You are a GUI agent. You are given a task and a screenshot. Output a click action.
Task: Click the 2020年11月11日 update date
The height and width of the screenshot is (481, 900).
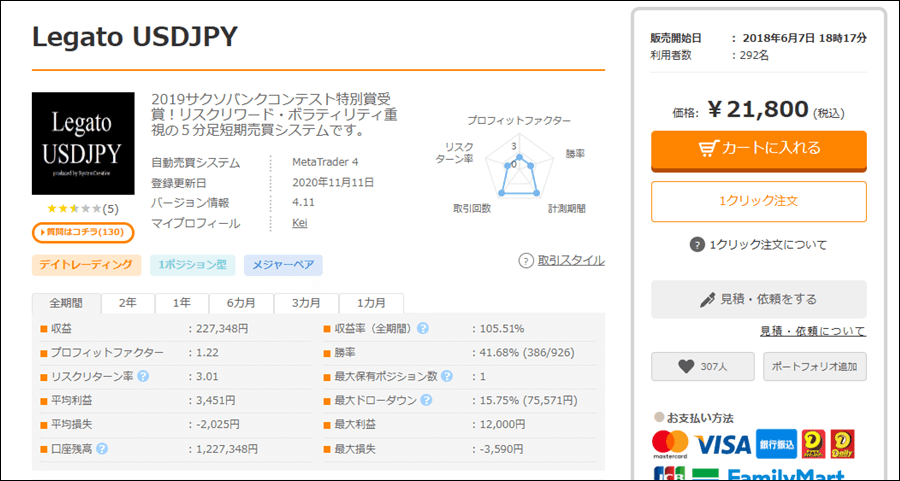(x=333, y=183)
